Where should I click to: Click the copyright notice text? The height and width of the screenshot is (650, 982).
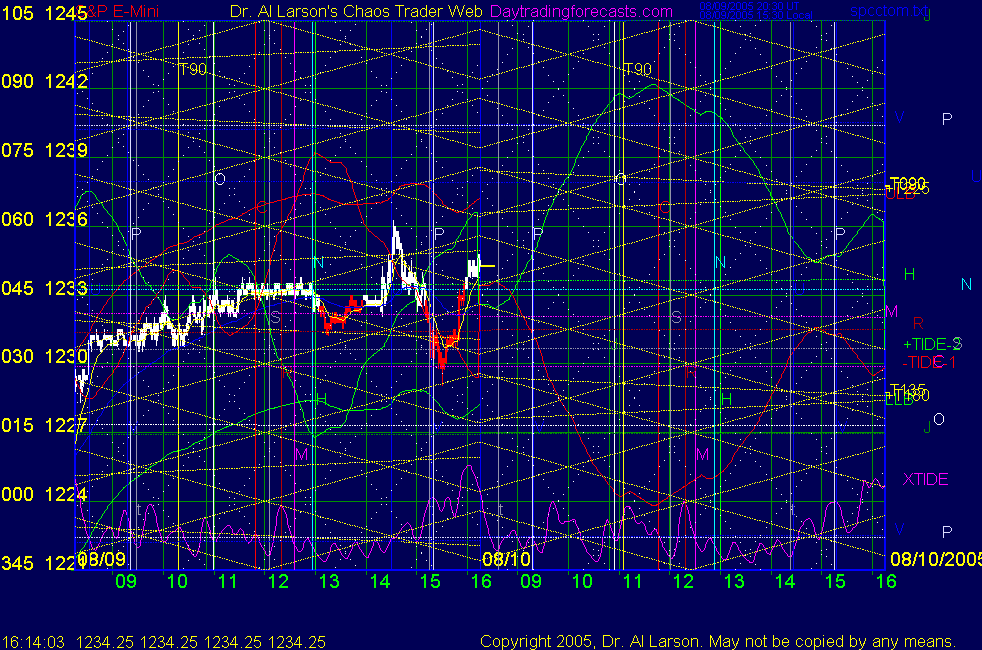pos(718,641)
